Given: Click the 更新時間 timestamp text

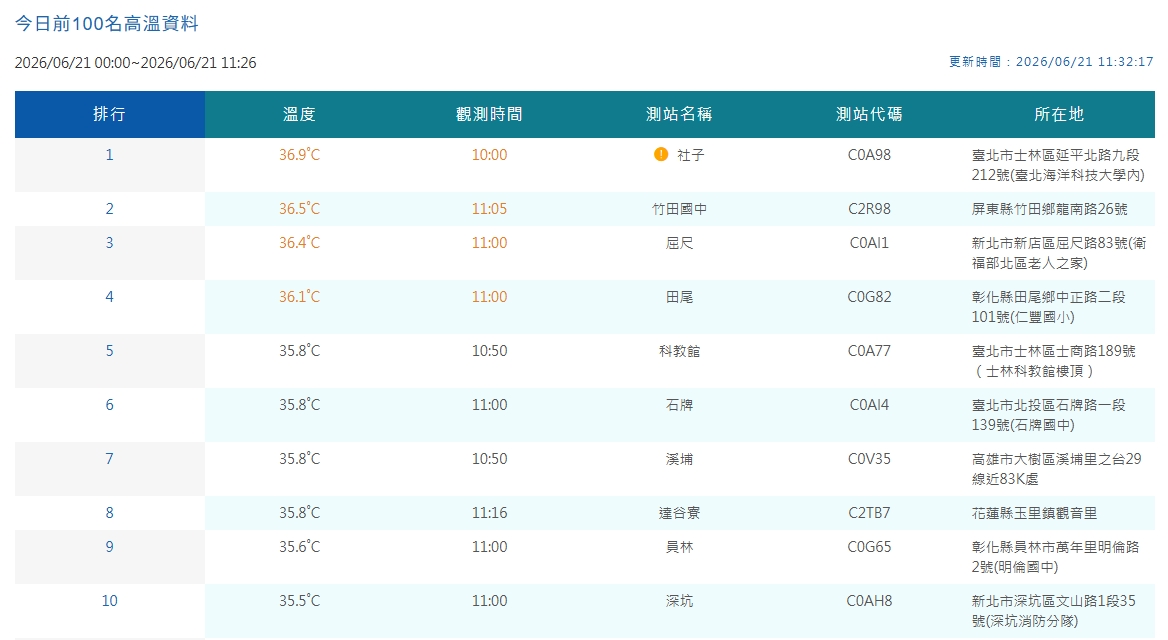Looking at the screenshot, I should pyautogui.click(x=1051, y=62).
